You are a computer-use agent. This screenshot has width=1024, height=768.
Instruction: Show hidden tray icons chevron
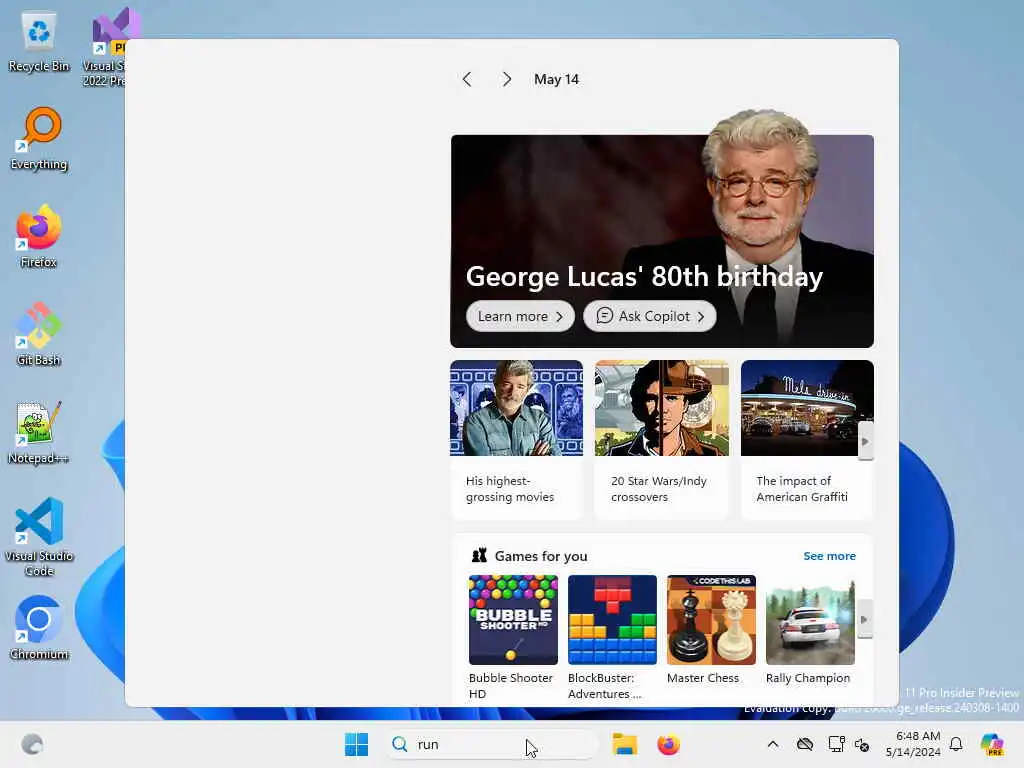coord(773,744)
